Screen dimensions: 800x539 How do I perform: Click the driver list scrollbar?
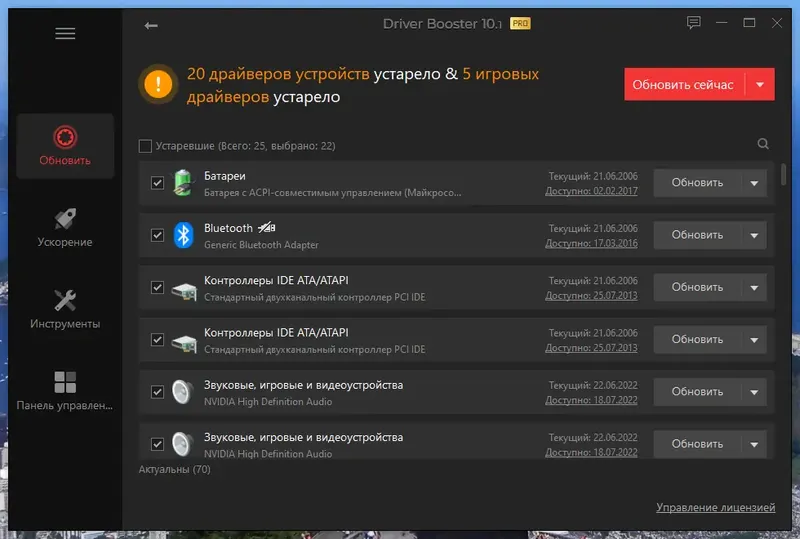click(783, 174)
